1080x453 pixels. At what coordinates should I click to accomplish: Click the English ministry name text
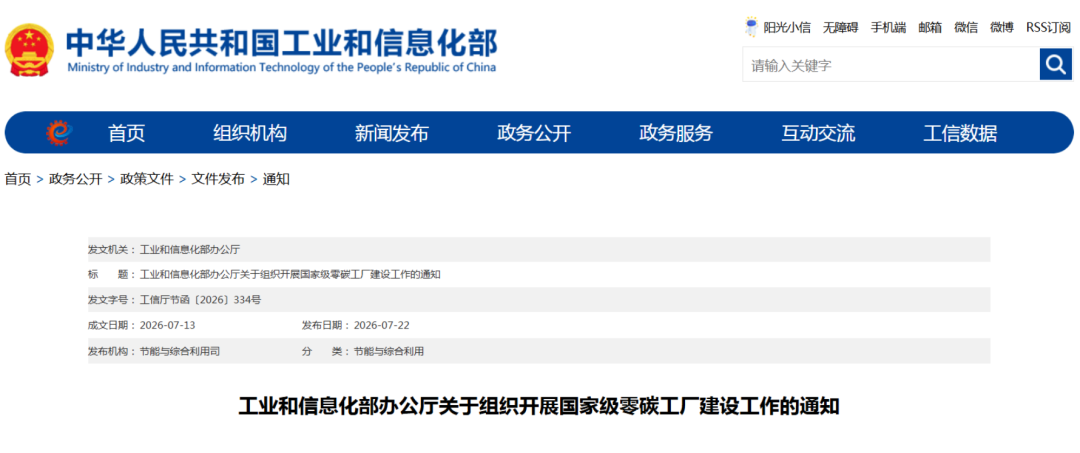[281, 67]
